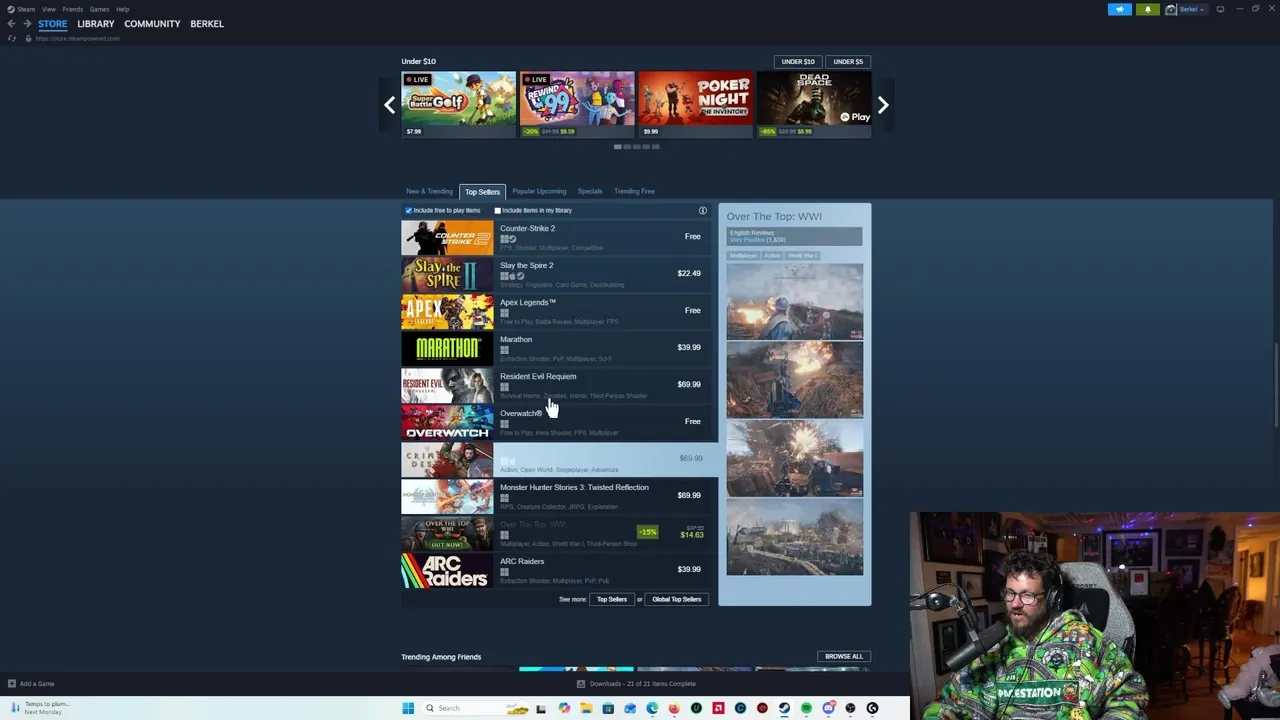Open Poker Night at the Inventory capsule
This screenshot has height=720, width=1280.
click(695, 104)
